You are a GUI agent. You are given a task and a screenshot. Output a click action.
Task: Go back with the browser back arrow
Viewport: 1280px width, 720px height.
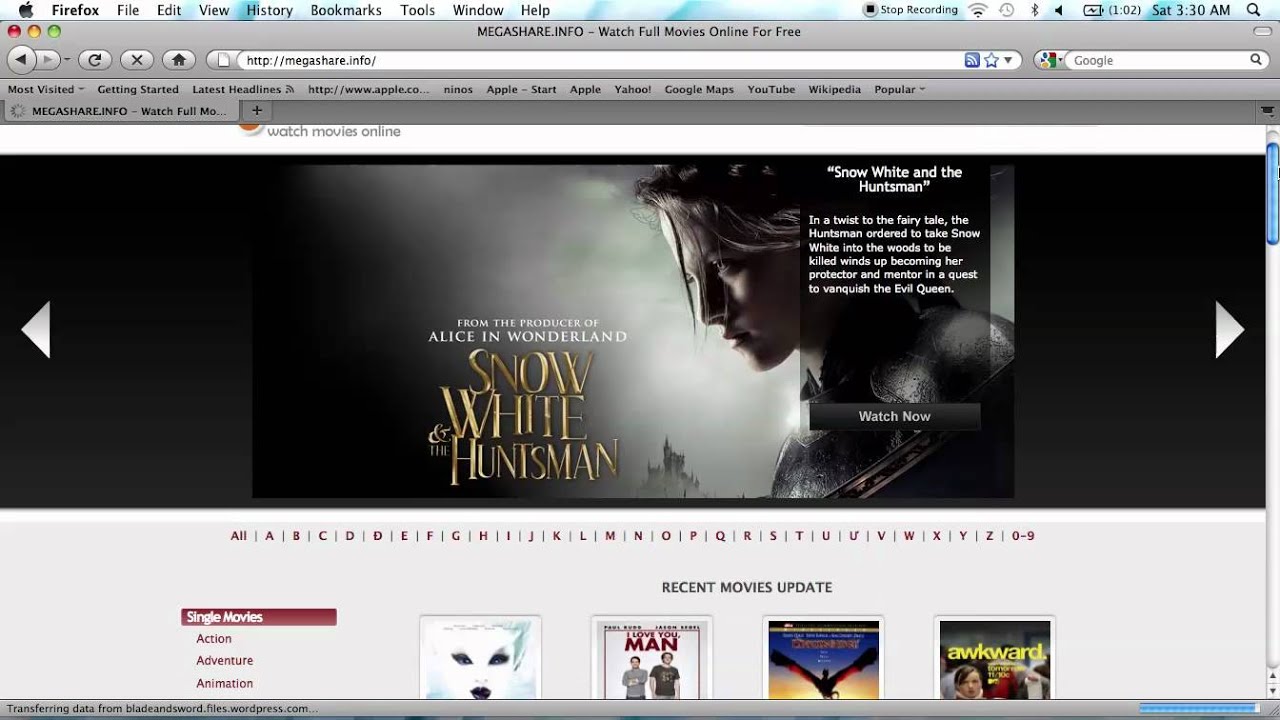point(21,60)
